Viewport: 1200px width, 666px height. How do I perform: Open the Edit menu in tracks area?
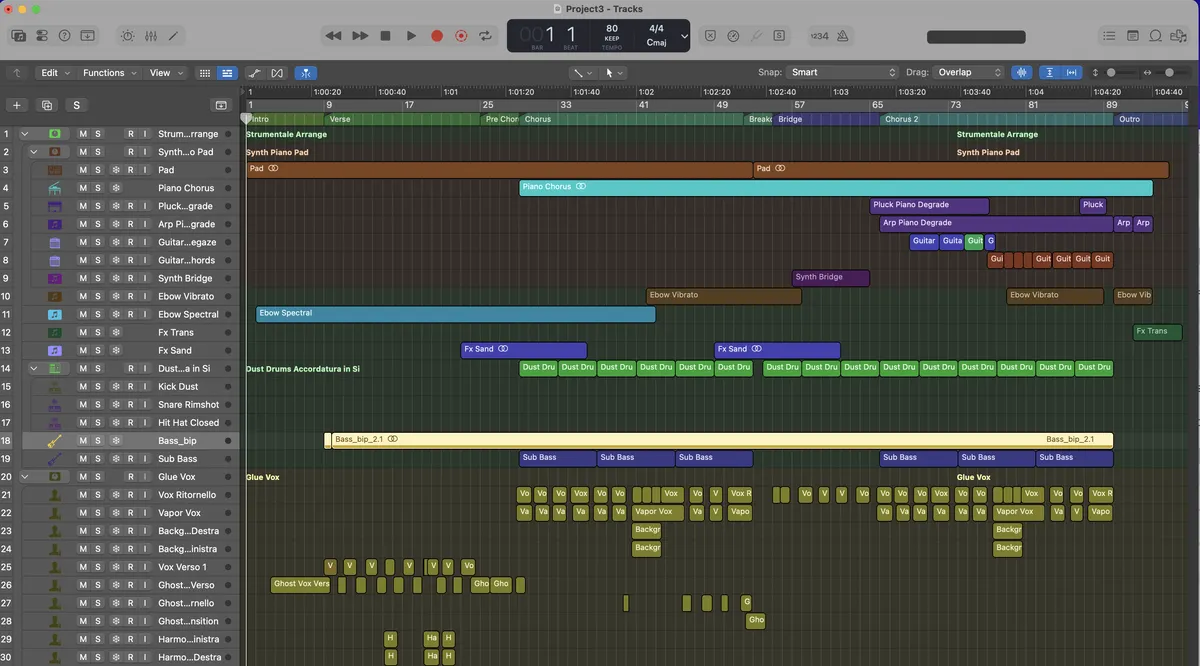[x=55, y=73]
